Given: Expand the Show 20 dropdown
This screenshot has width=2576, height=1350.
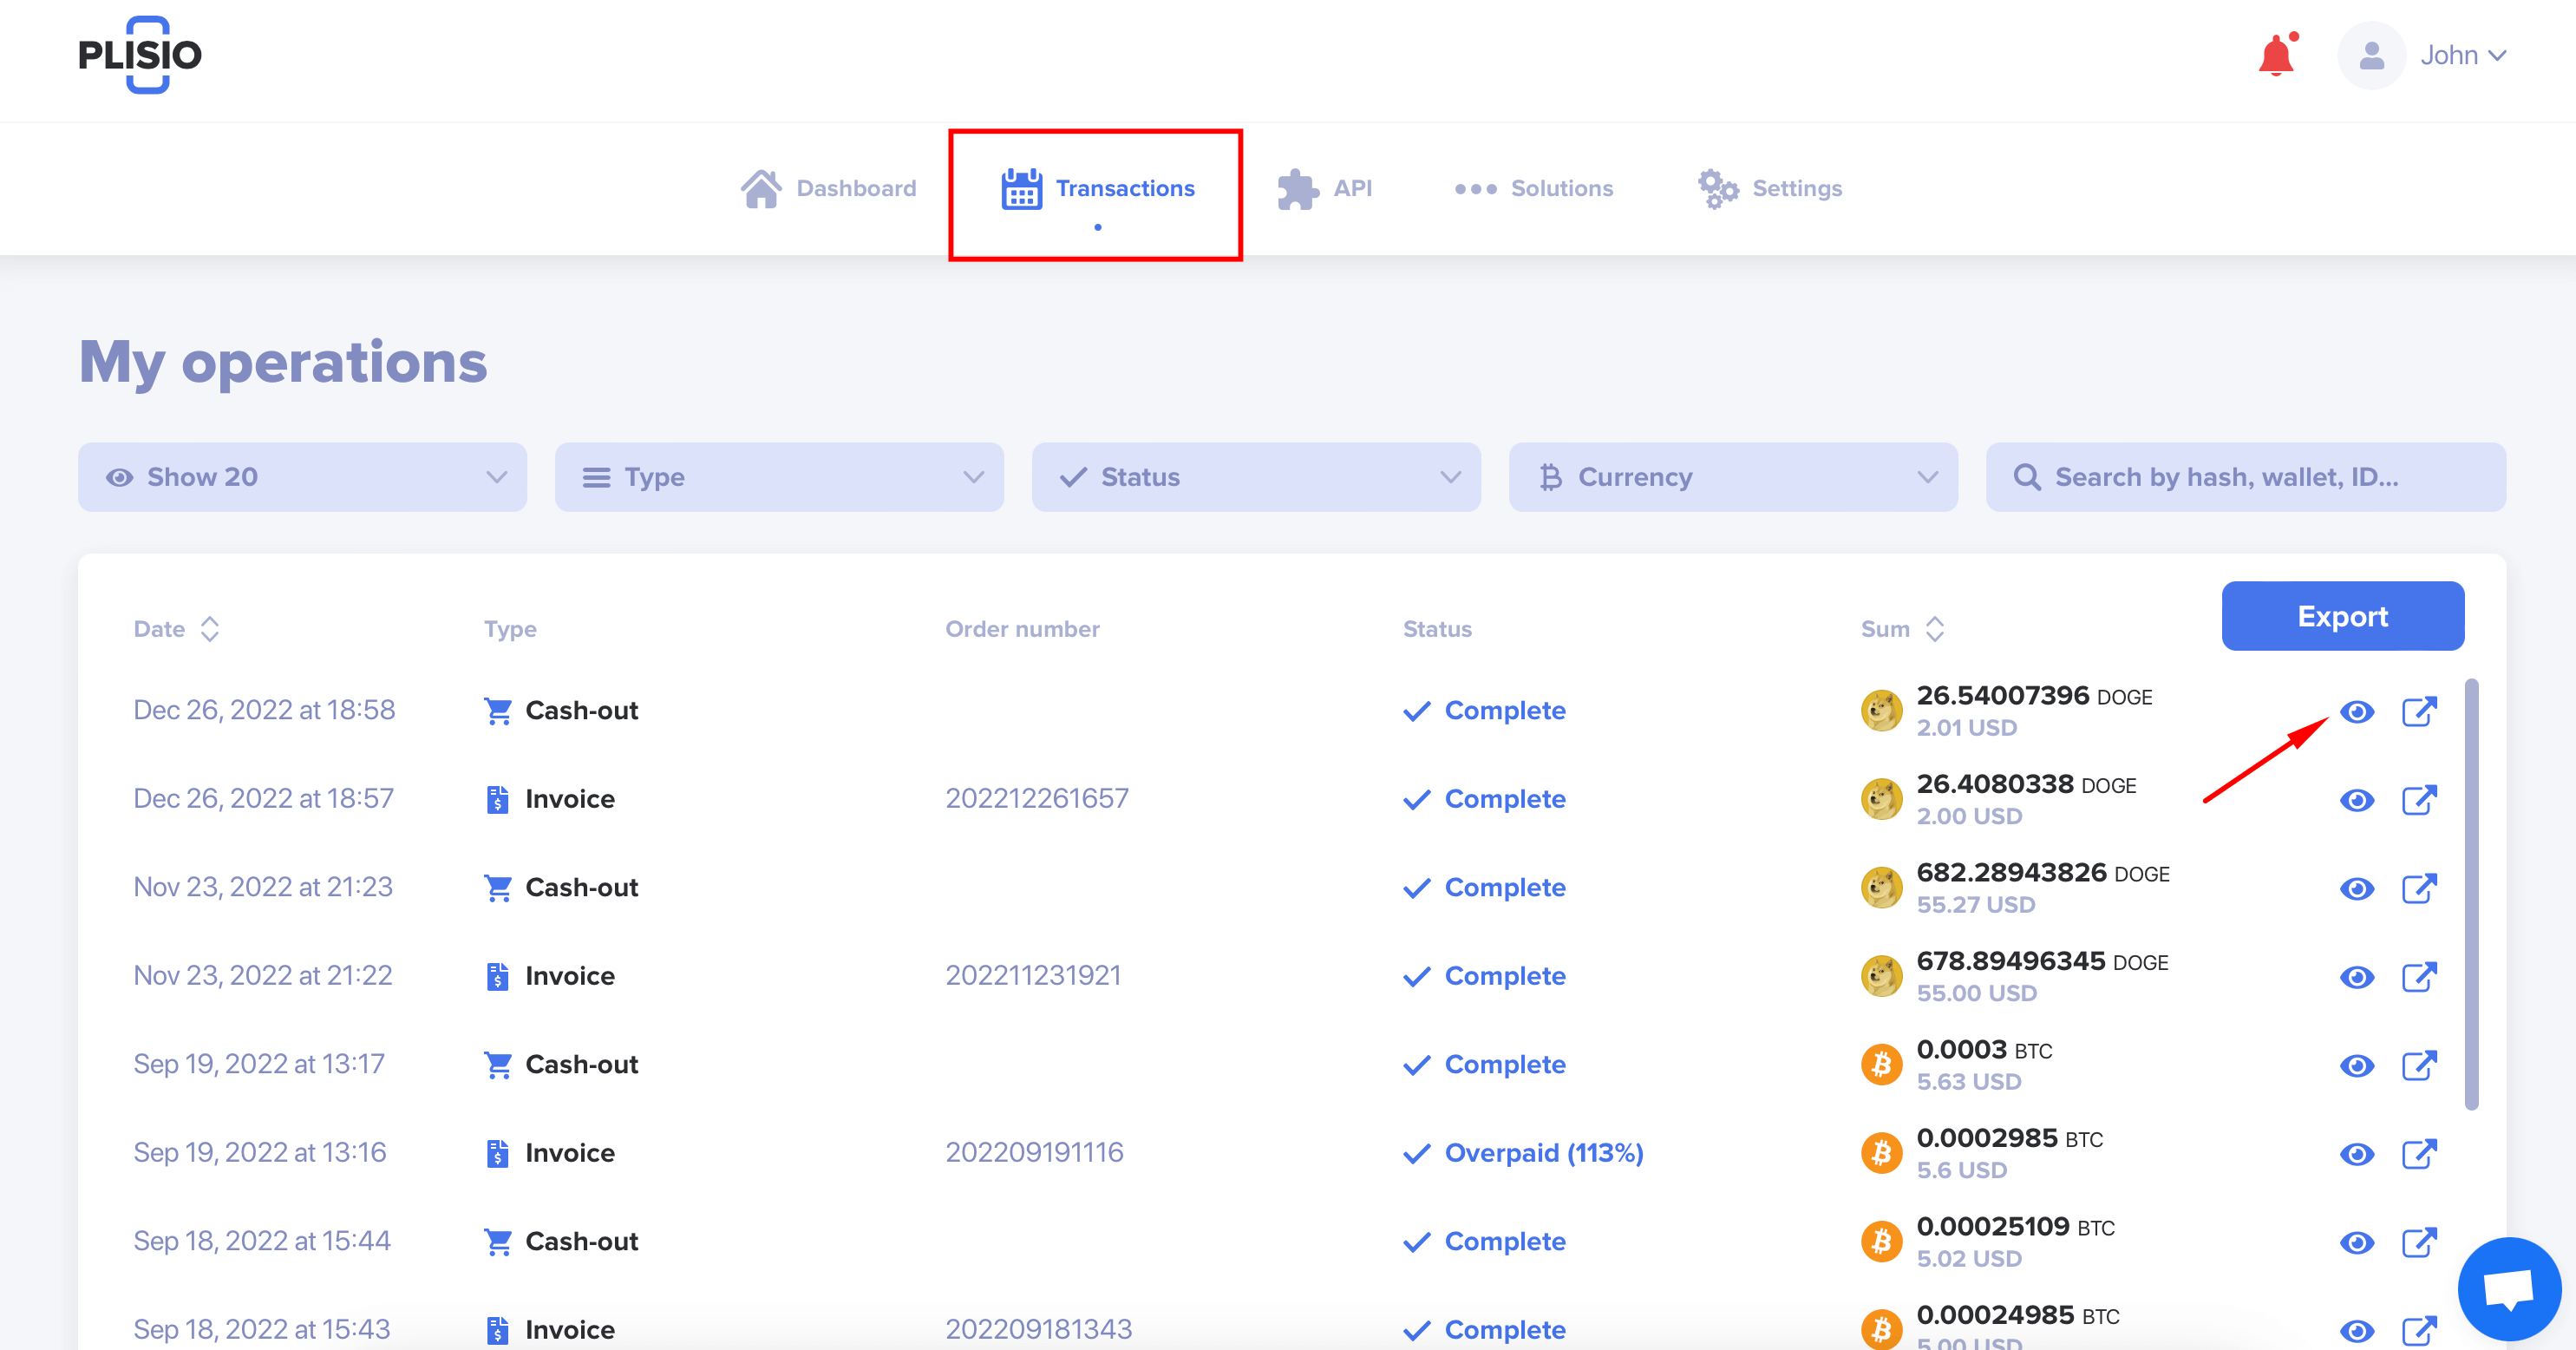Looking at the screenshot, I should (x=304, y=477).
